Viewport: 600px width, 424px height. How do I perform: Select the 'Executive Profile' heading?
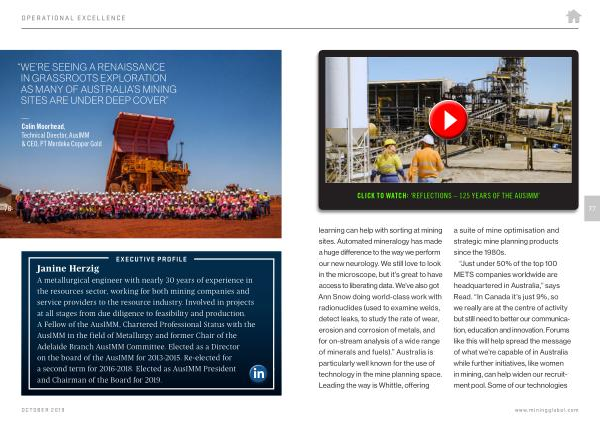tap(151, 259)
